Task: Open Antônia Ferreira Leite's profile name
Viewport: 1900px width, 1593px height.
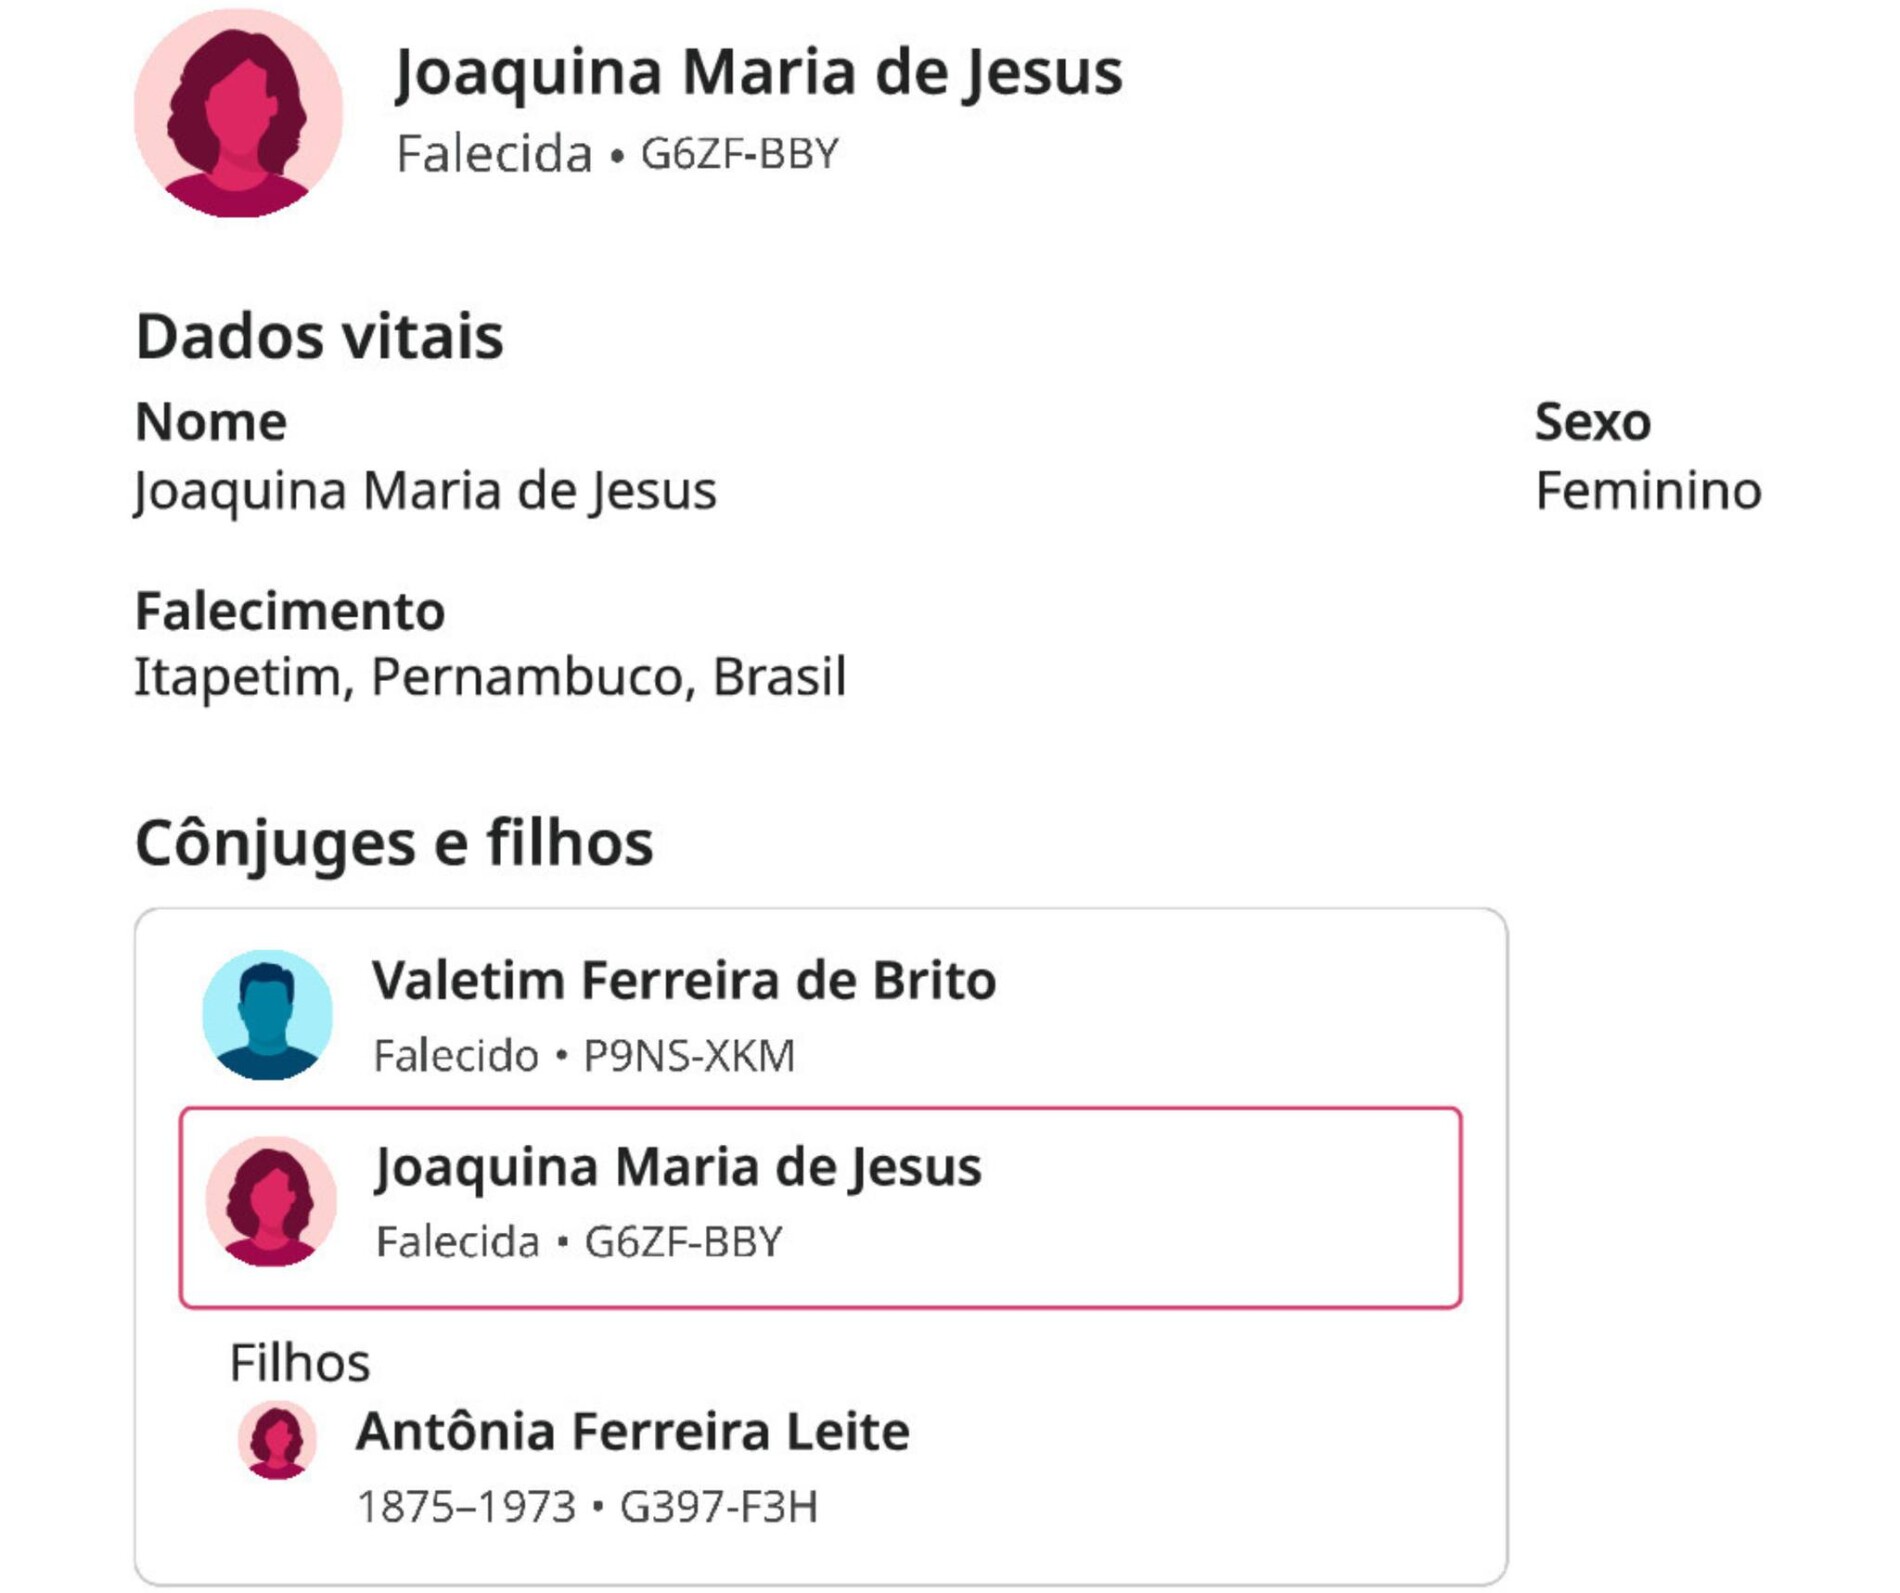Action: (x=632, y=1431)
